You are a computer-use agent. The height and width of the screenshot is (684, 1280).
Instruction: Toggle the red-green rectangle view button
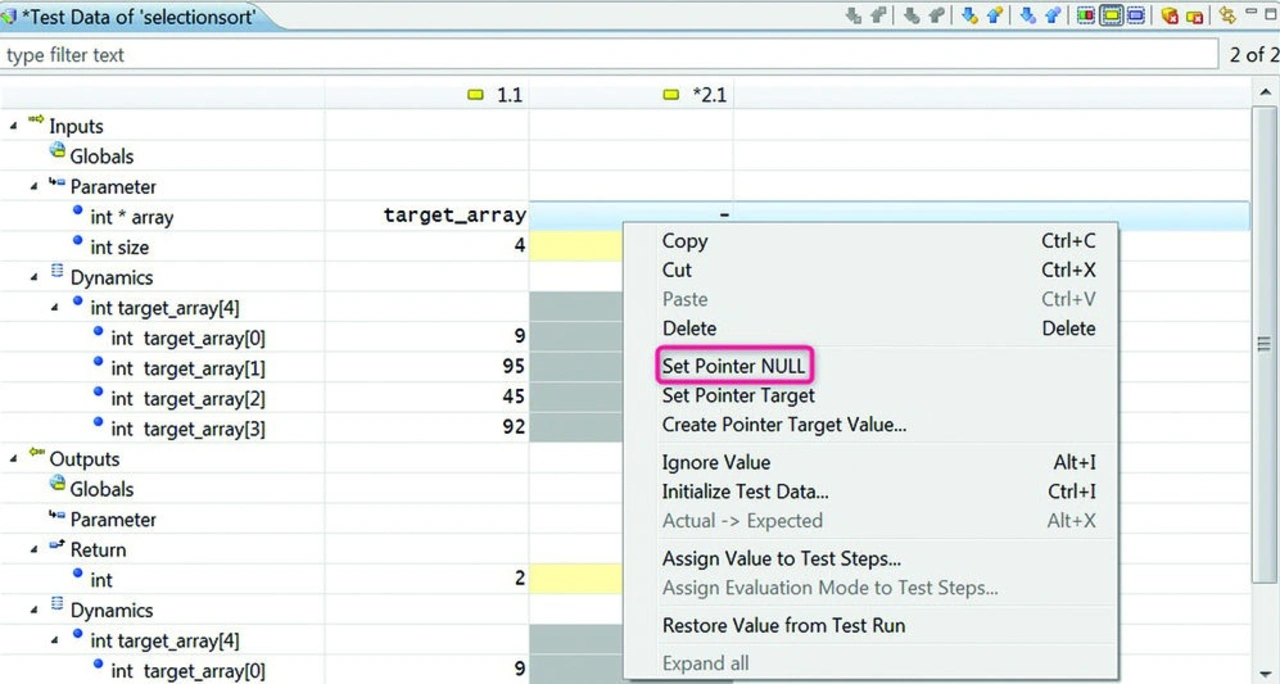1085,16
